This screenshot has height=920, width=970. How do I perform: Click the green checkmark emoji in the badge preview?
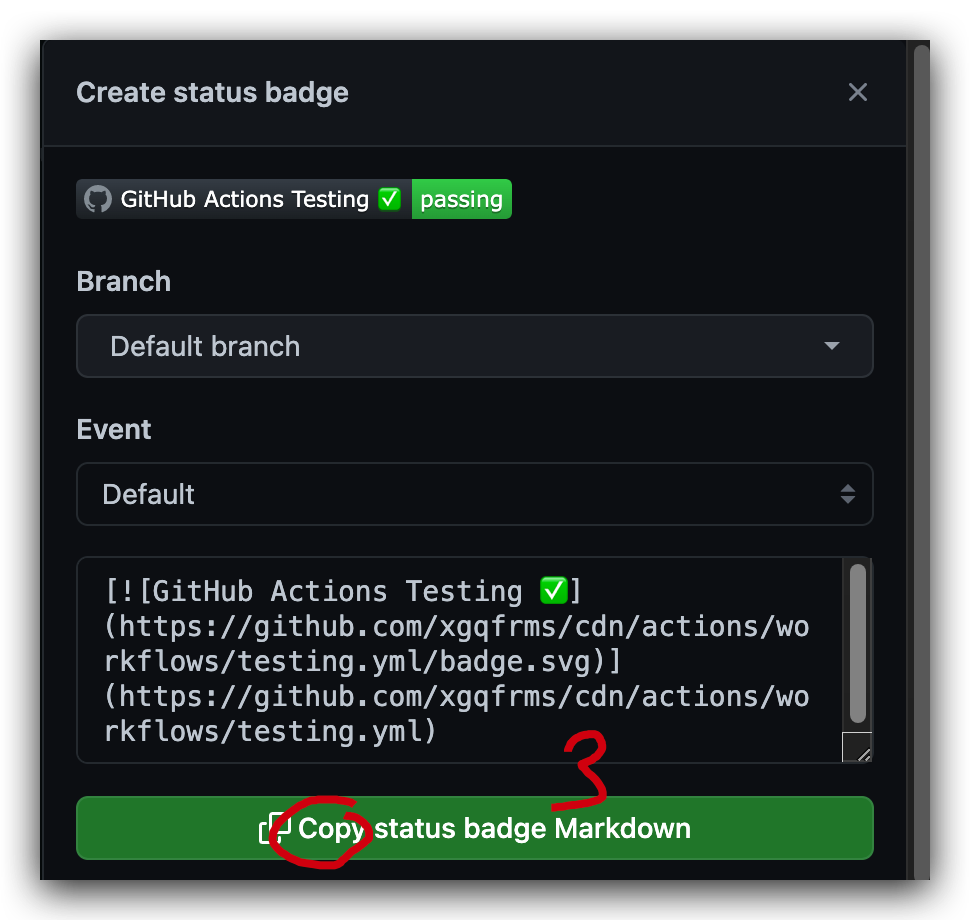pyautogui.click(x=390, y=199)
